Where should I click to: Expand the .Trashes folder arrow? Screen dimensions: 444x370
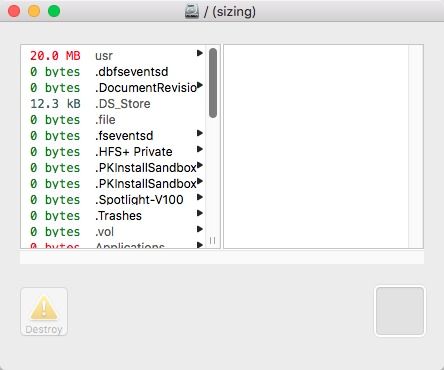click(x=200, y=213)
